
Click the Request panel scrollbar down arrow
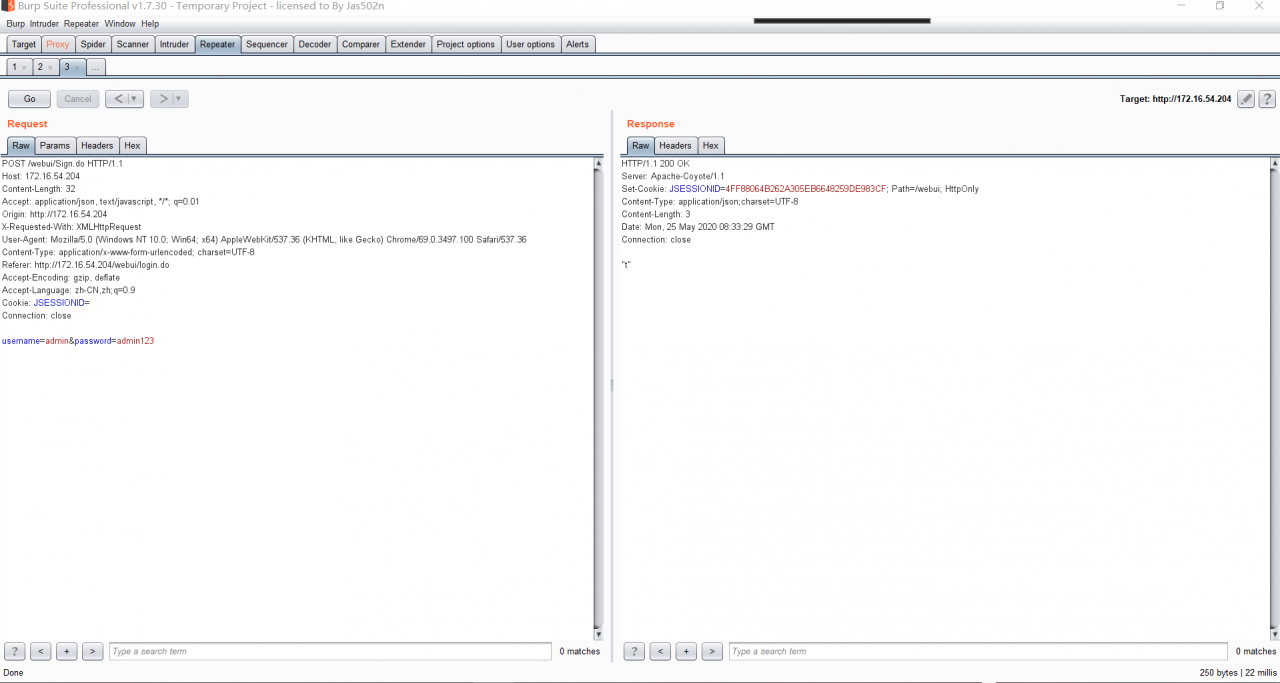pos(599,634)
